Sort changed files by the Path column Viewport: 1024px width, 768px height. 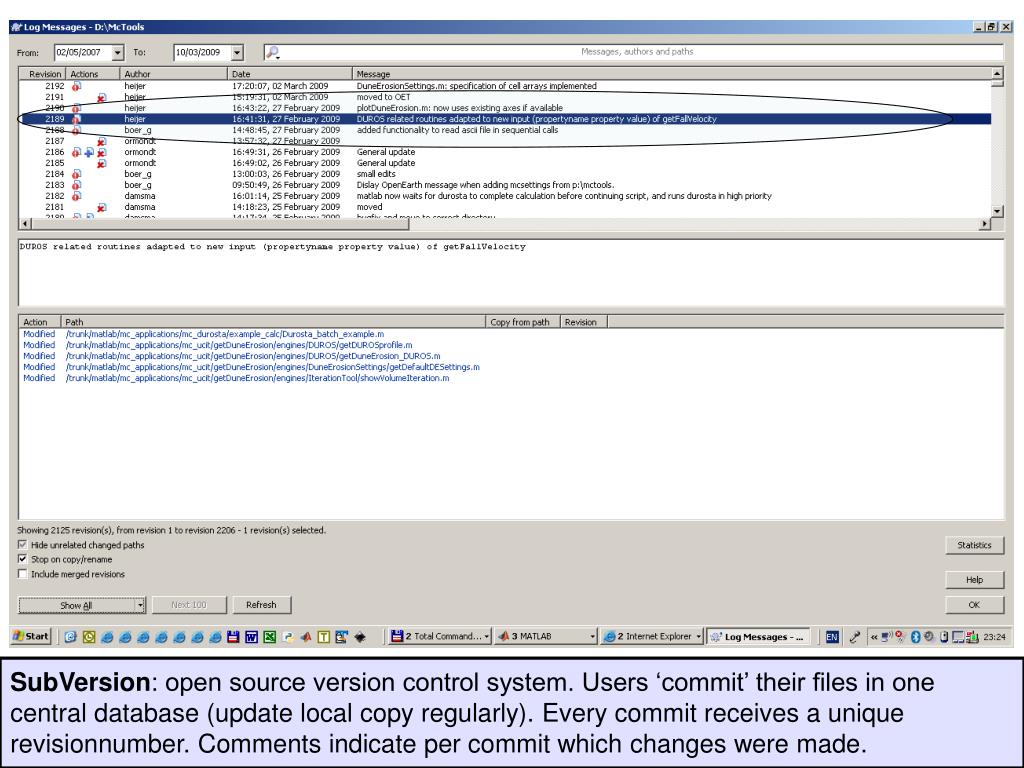click(x=273, y=322)
